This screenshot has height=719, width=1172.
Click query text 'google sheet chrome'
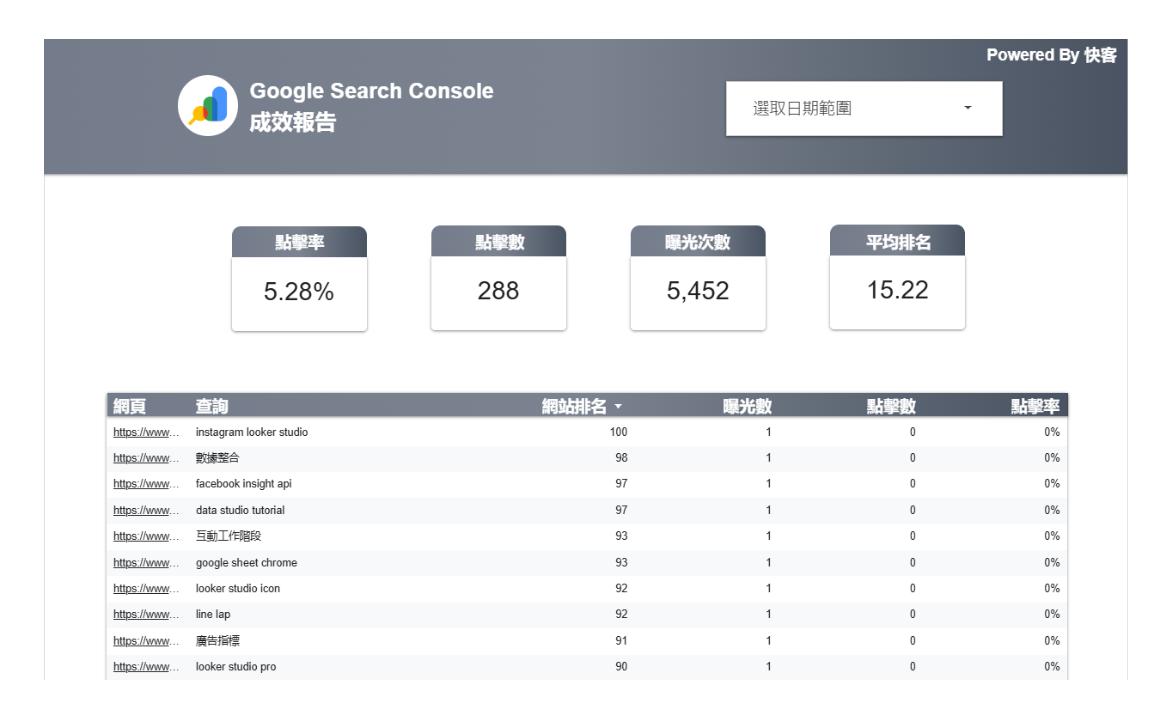pyautogui.click(x=247, y=562)
